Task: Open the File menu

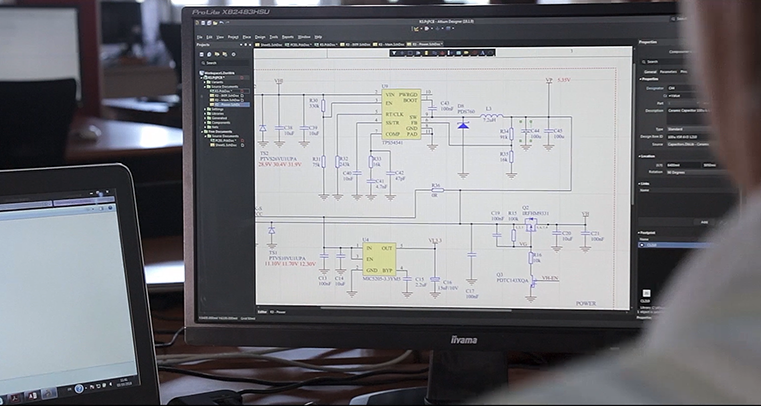Action: click(200, 37)
